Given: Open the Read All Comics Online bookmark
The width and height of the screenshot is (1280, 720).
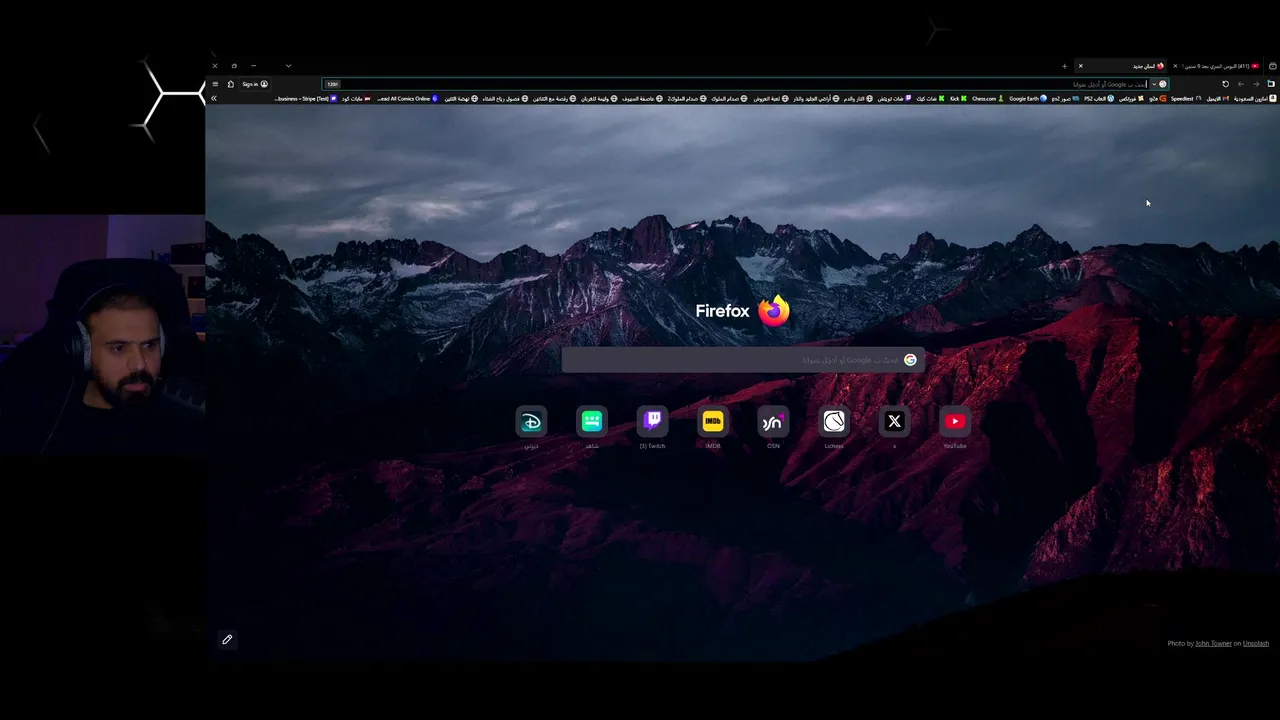Looking at the screenshot, I should coord(408,99).
